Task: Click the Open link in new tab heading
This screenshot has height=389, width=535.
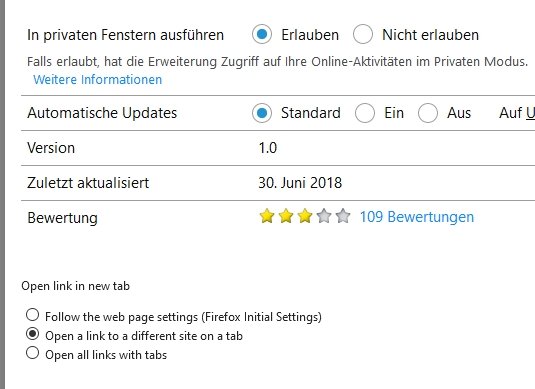Action: coord(75,286)
